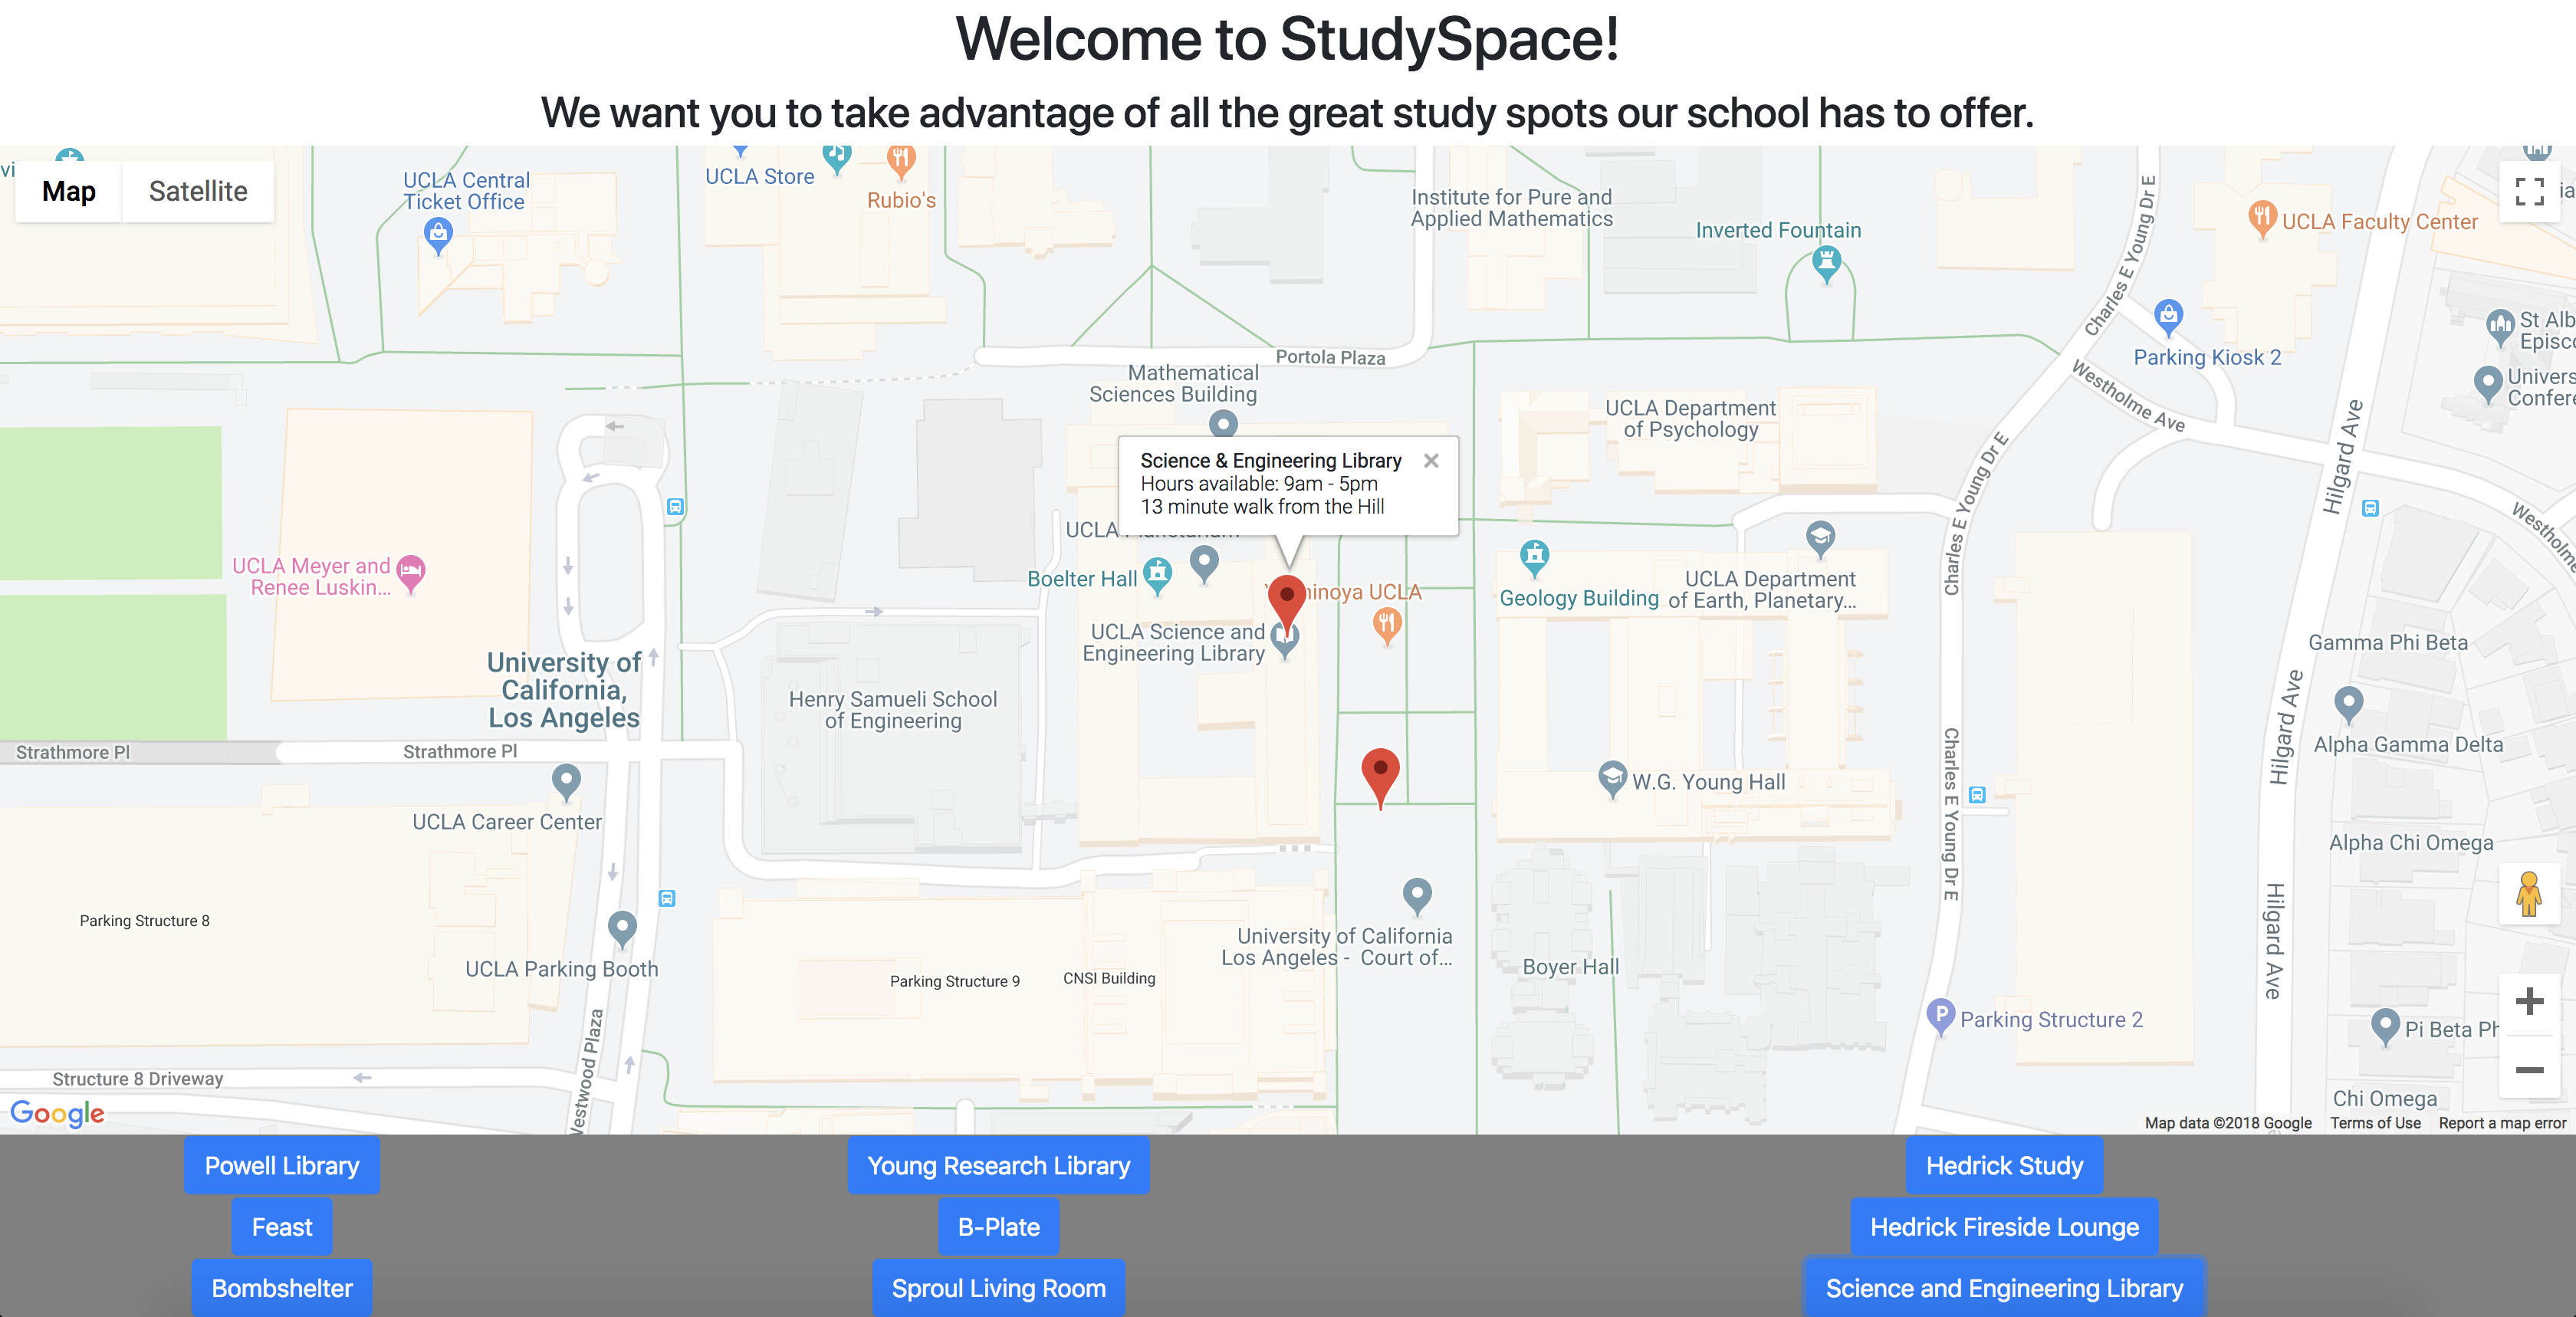The image size is (2576, 1317).
Task: Click the UCLA Meyer and Renee Luskin hotel pin
Action: coord(411,575)
